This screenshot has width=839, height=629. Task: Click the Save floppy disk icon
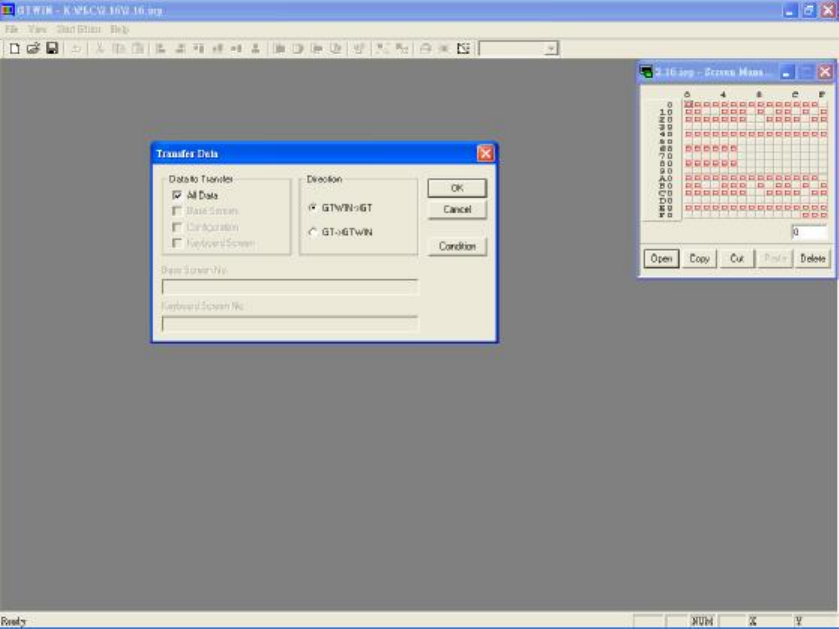pos(52,49)
